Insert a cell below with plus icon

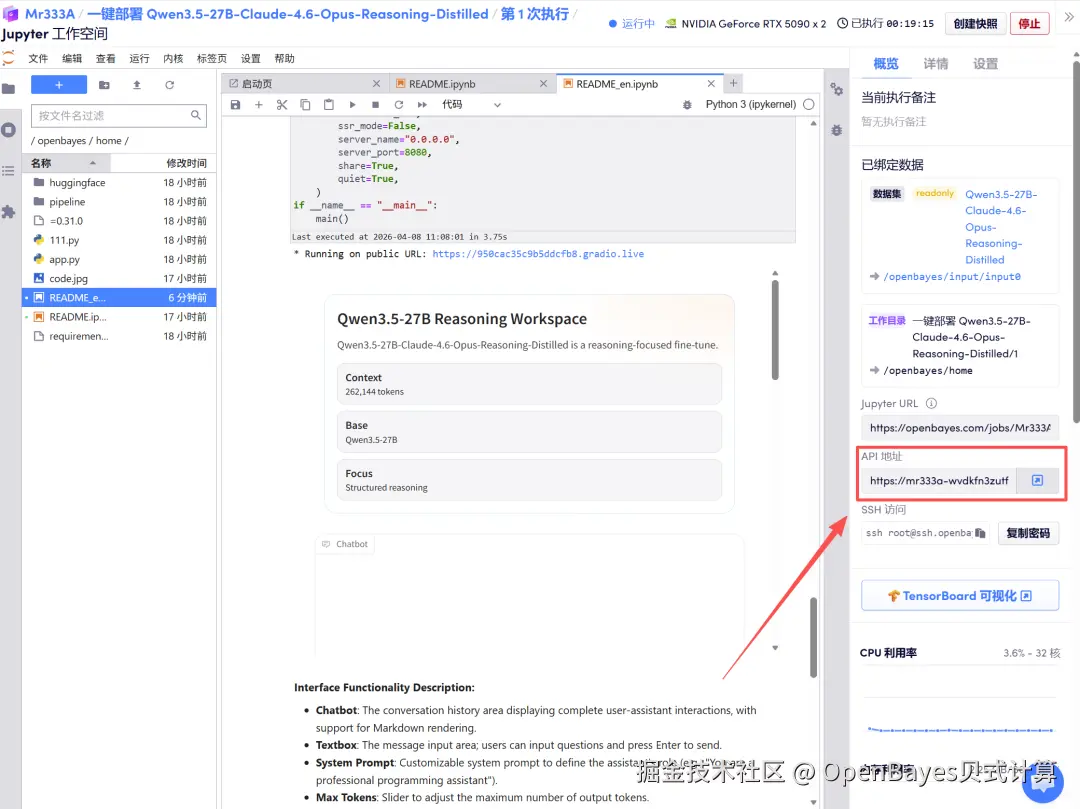click(258, 105)
